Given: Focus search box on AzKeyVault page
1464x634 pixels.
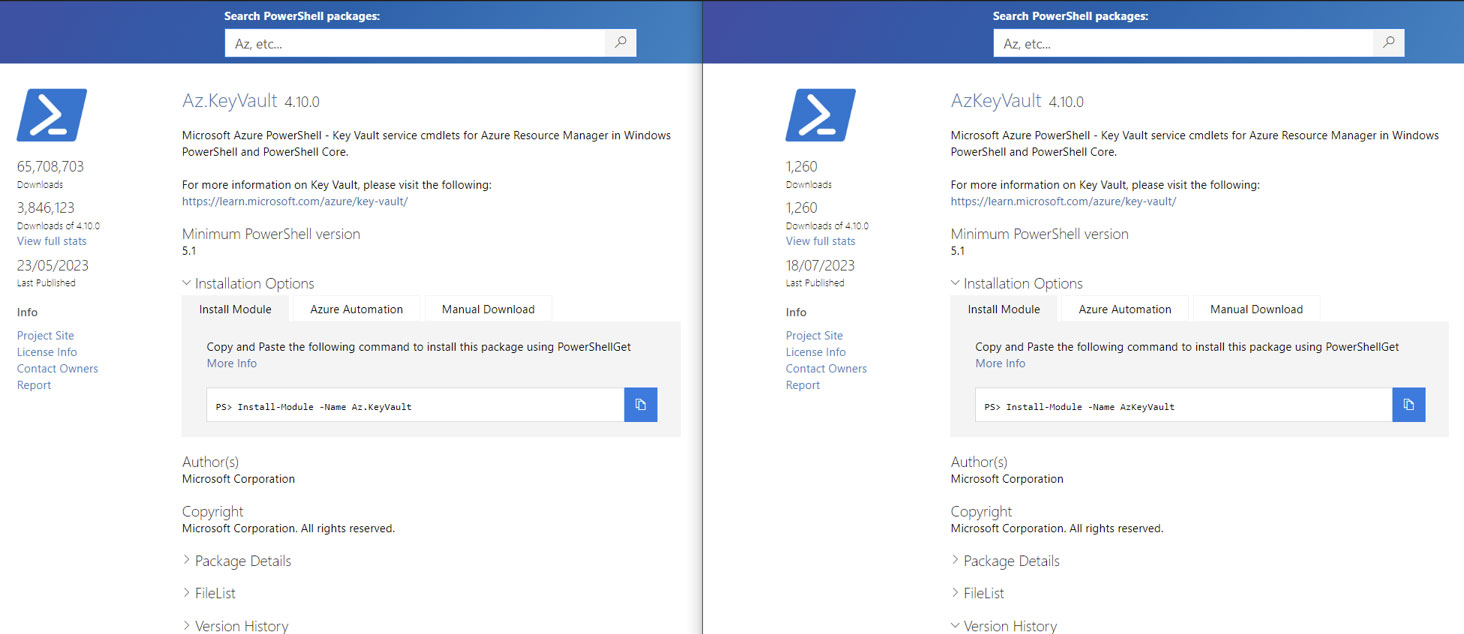Looking at the screenshot, I should click(1183, 43).
